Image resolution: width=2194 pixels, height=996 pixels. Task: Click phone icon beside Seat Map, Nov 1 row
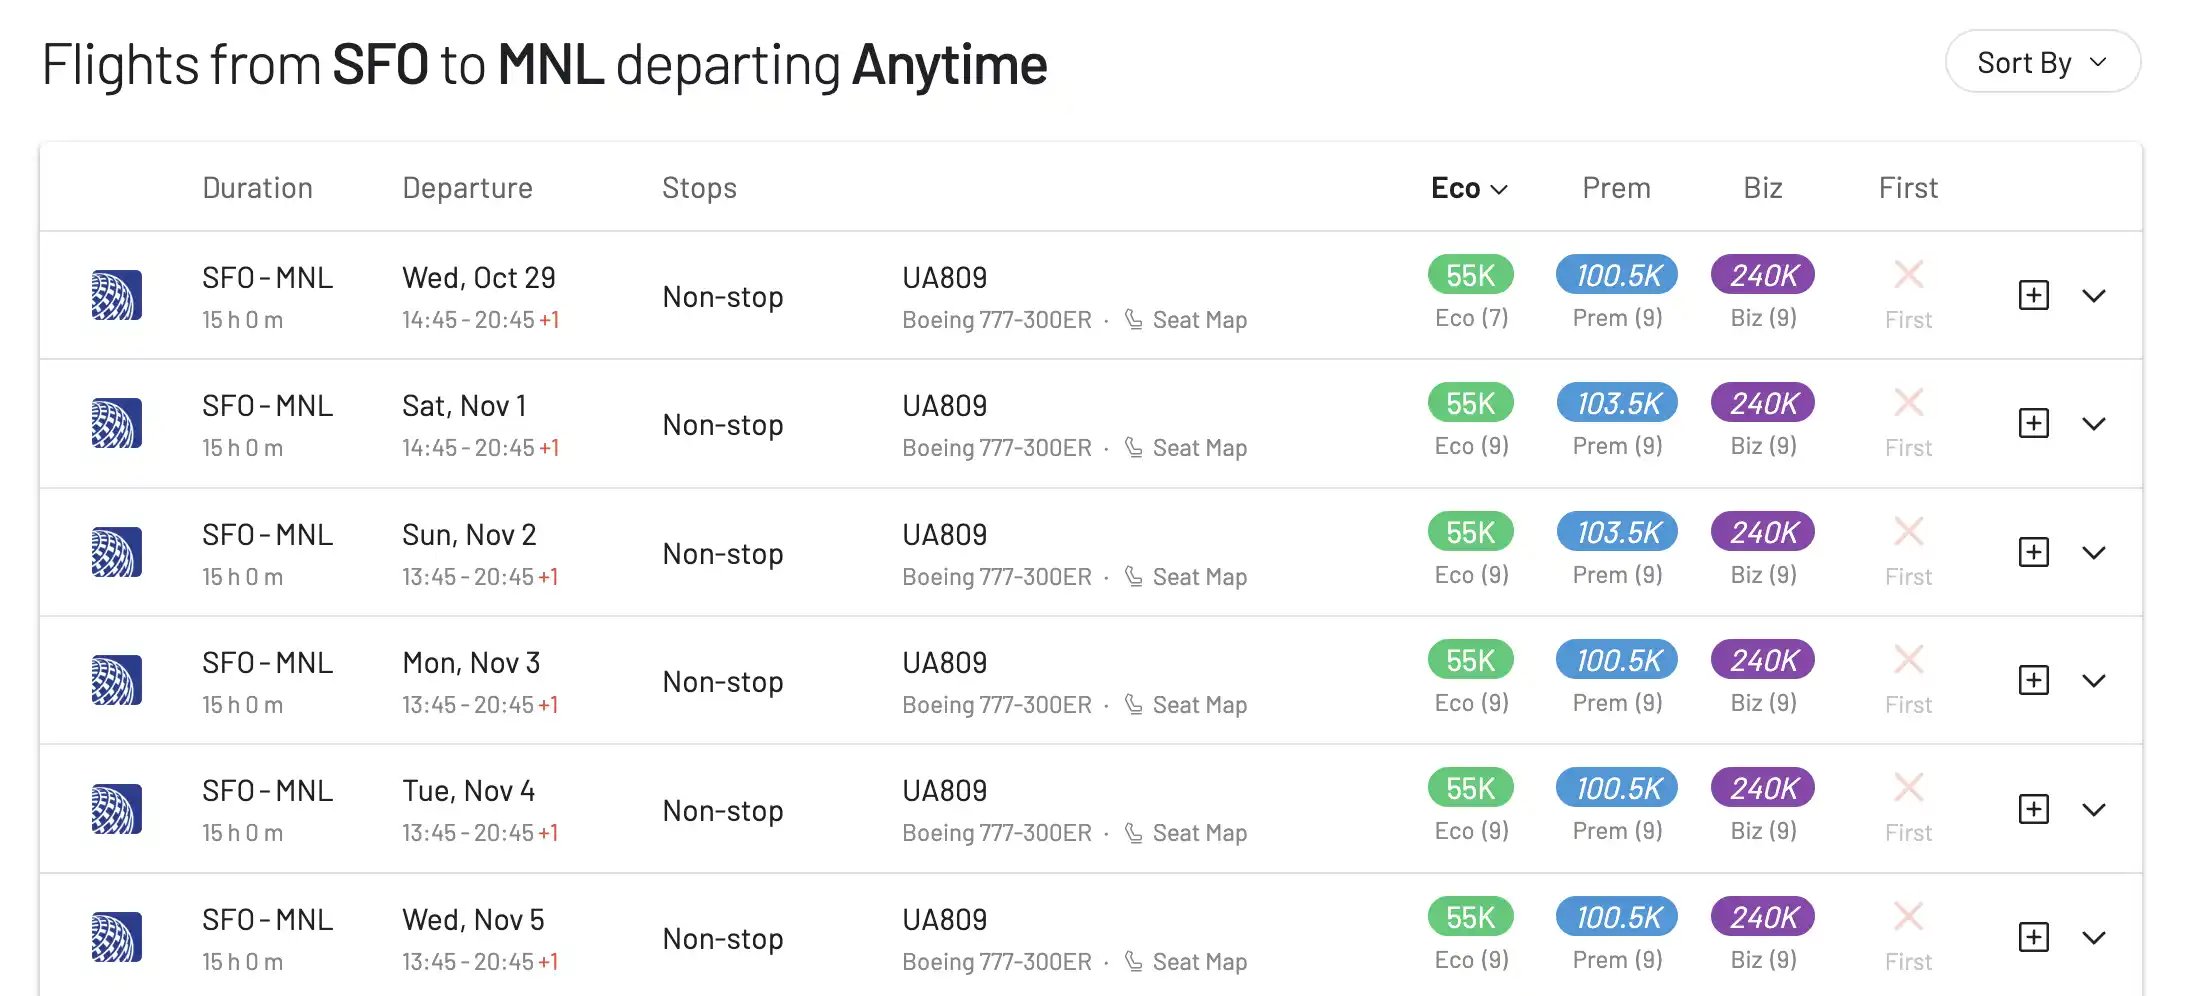[1133, 447]
